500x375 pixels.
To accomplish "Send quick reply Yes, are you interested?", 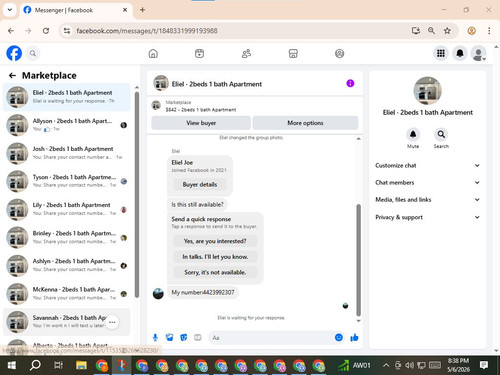I will (215, 241).
